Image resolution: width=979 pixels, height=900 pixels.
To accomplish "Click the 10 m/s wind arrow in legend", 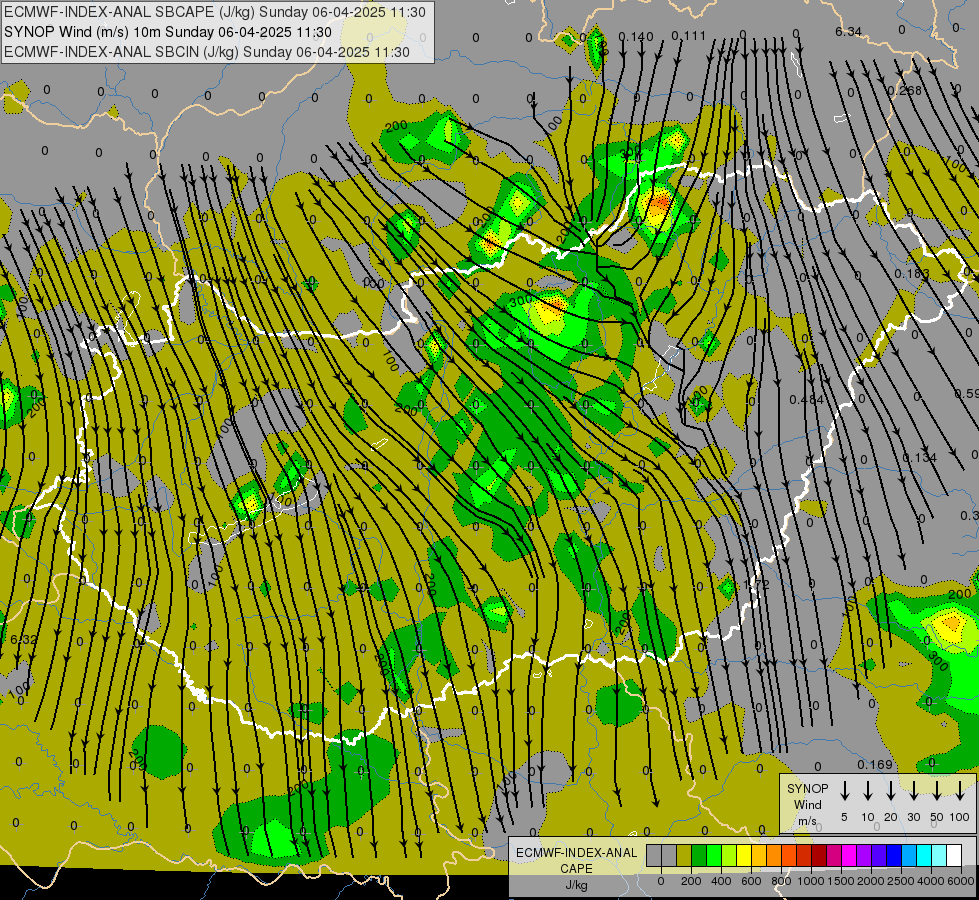I will (x=868, y=790).
